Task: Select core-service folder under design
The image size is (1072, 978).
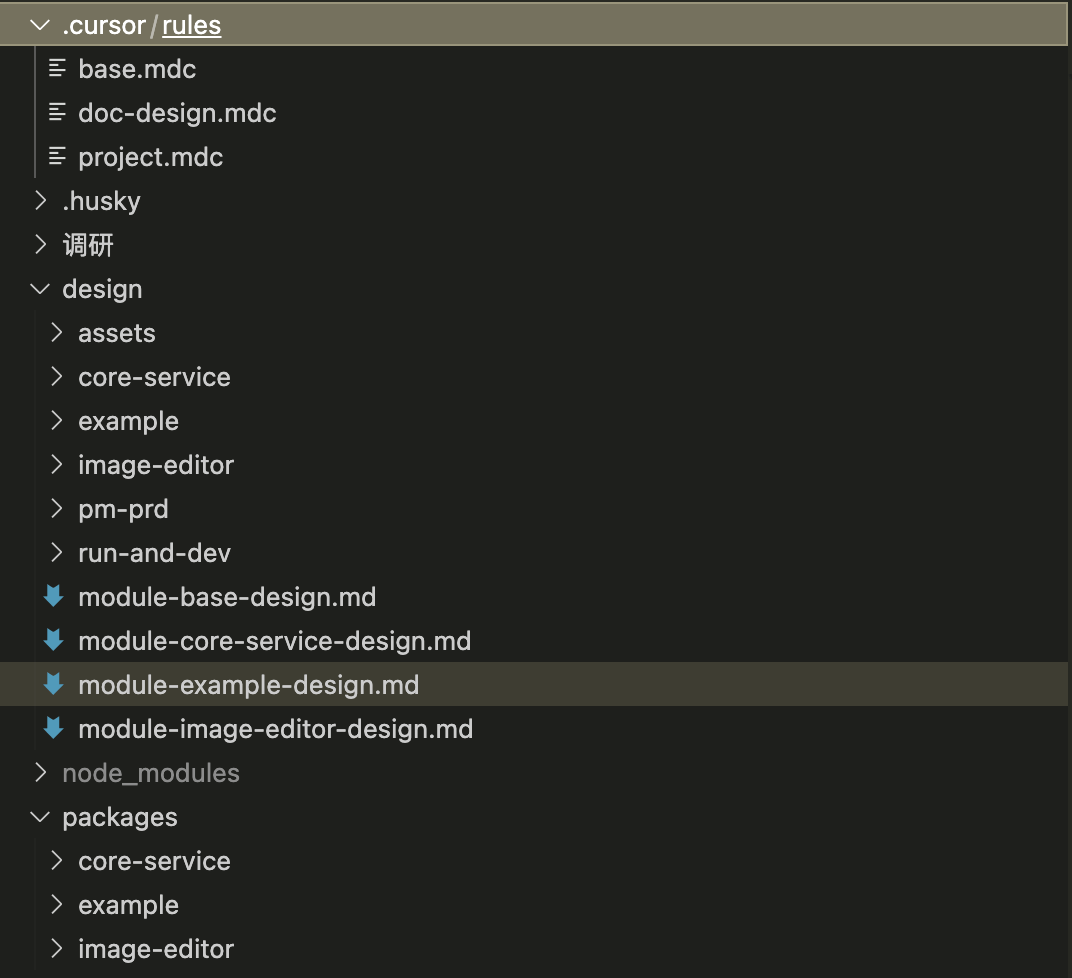Action: [154, 377]
